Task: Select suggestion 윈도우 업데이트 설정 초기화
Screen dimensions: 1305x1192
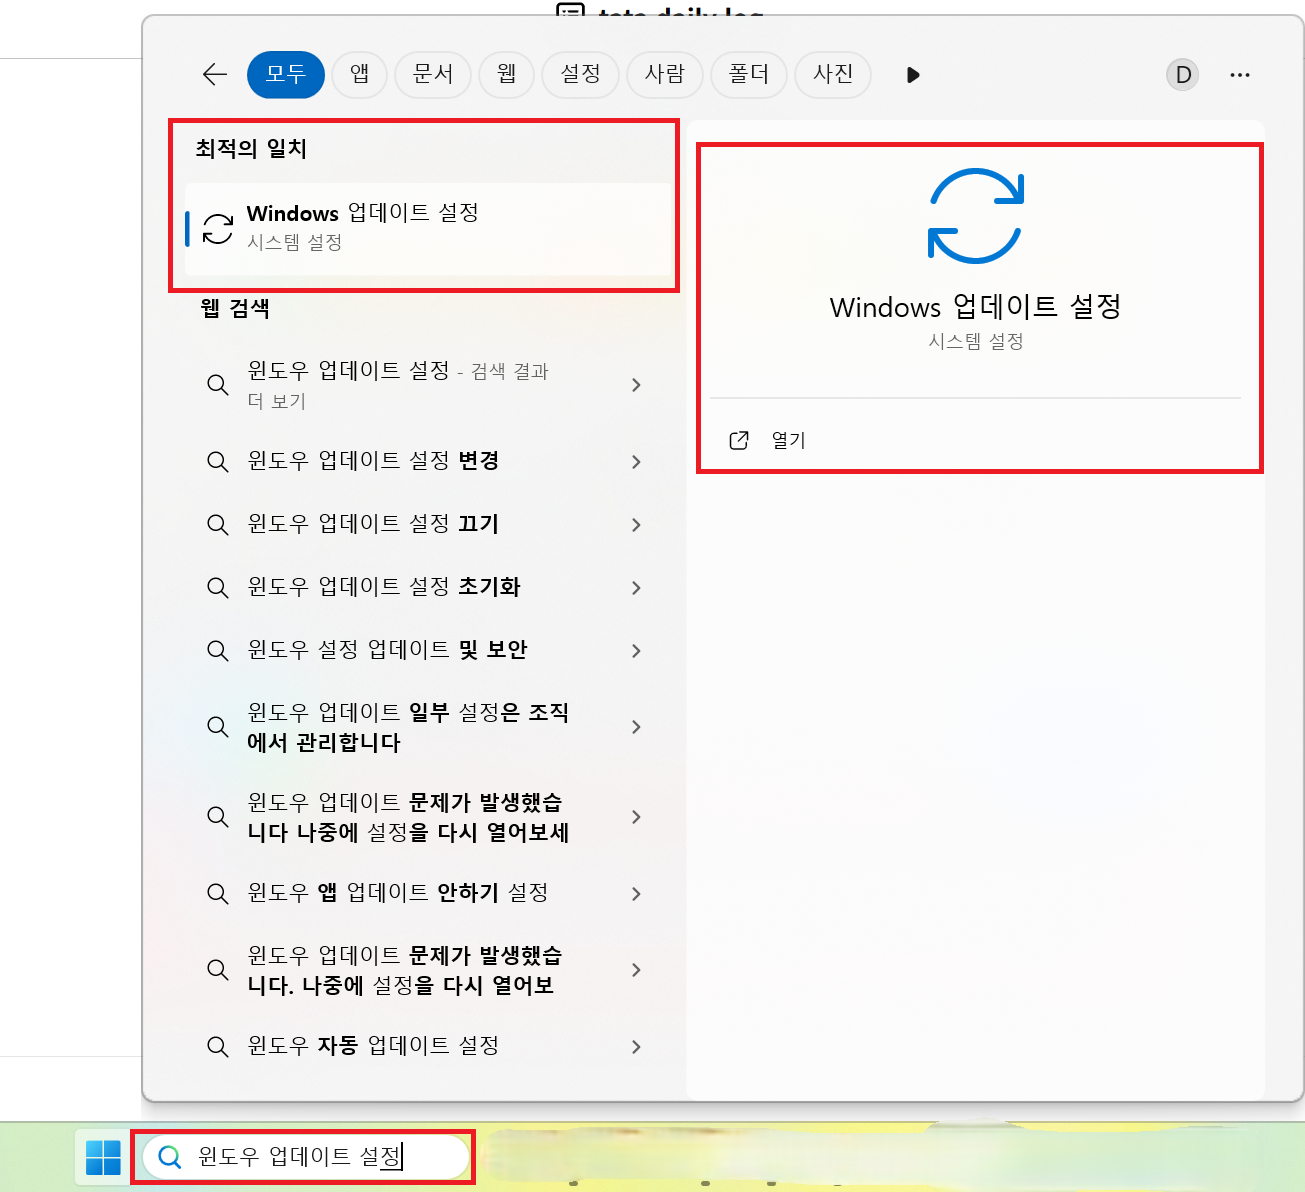Action: click(x=428, y=587)
